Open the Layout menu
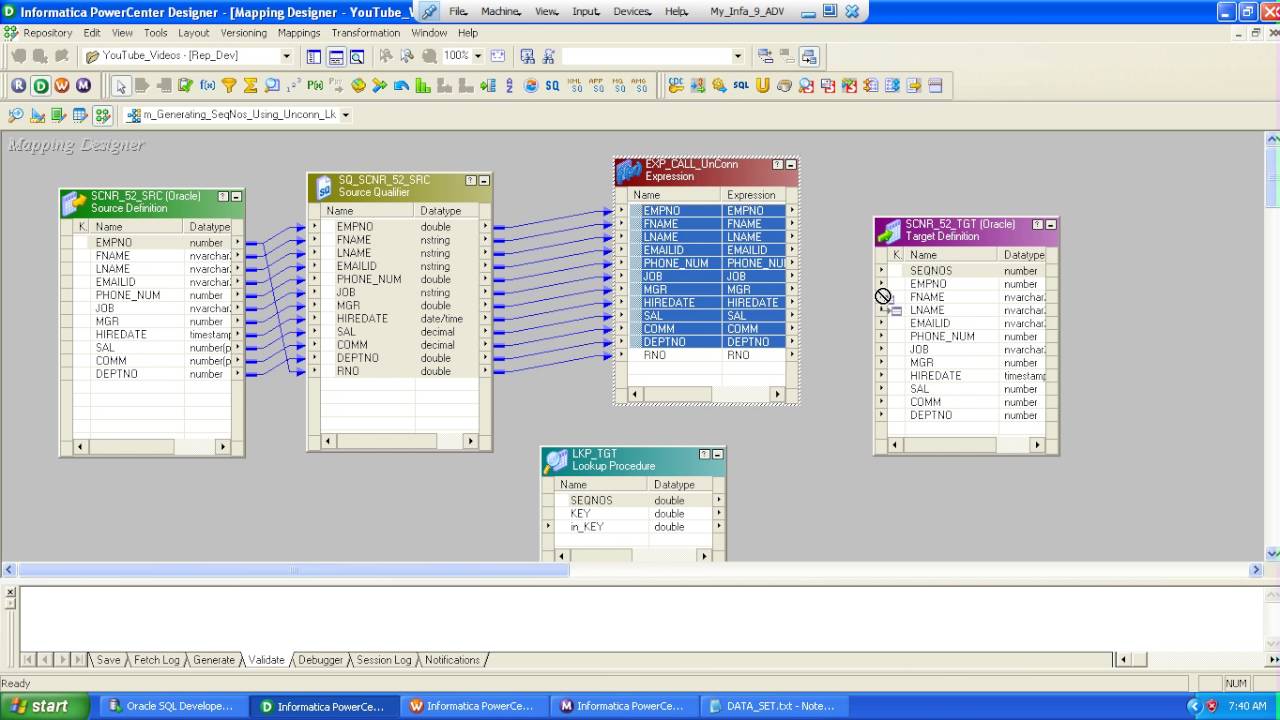 coord(194,33)
